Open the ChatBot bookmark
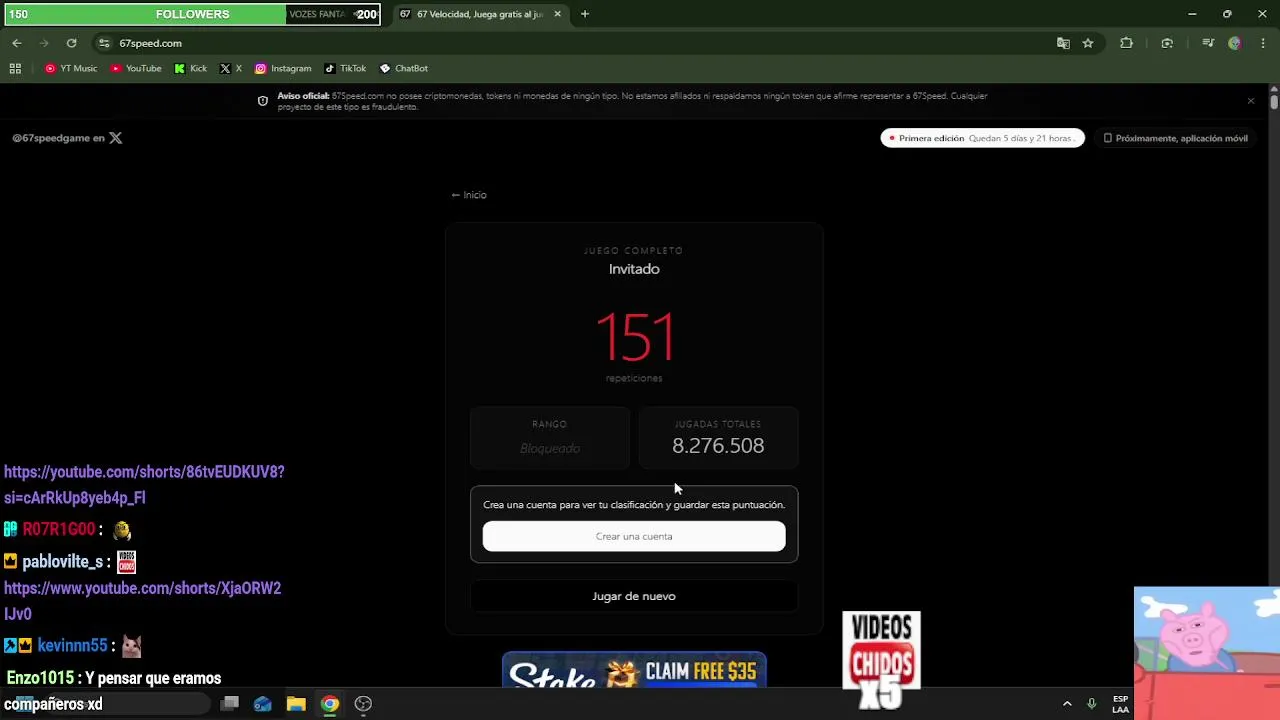1280x720 pixels. pos(404,68)
